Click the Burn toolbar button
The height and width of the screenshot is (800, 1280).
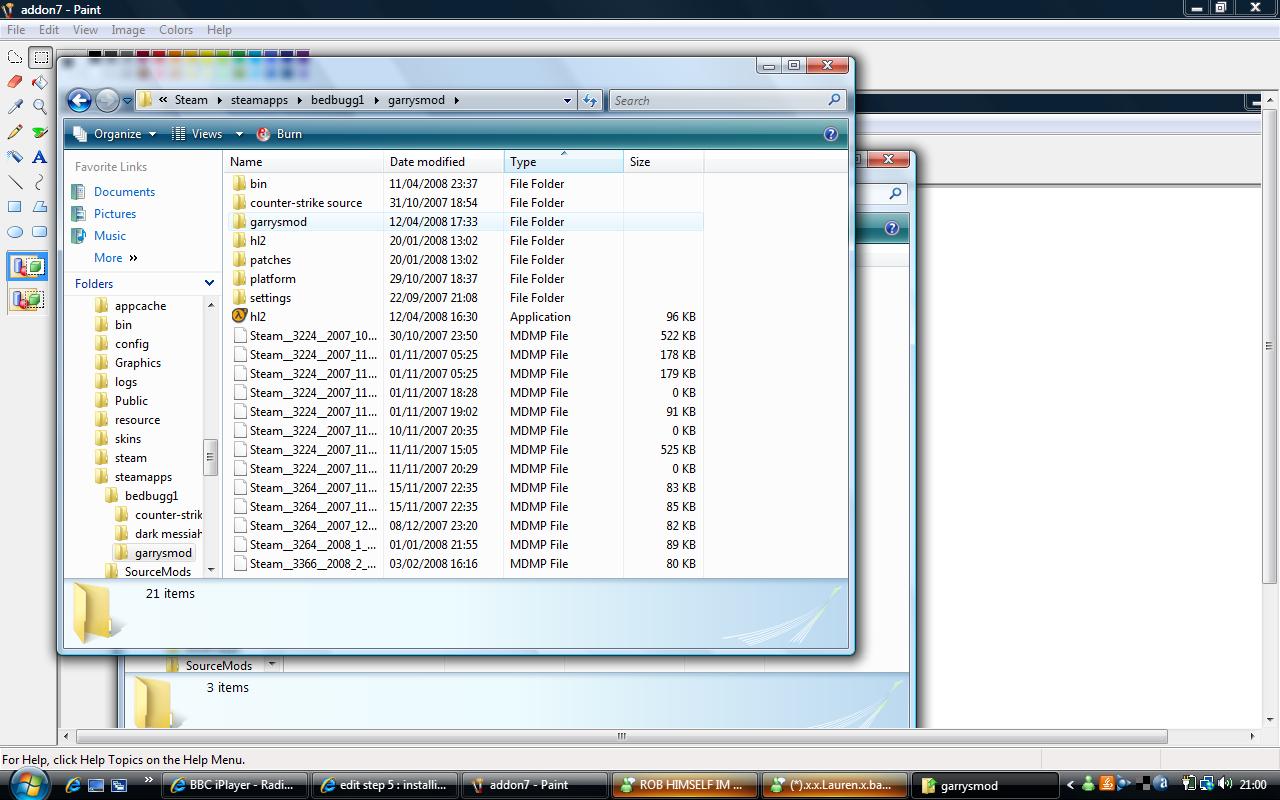coord(279,134)
